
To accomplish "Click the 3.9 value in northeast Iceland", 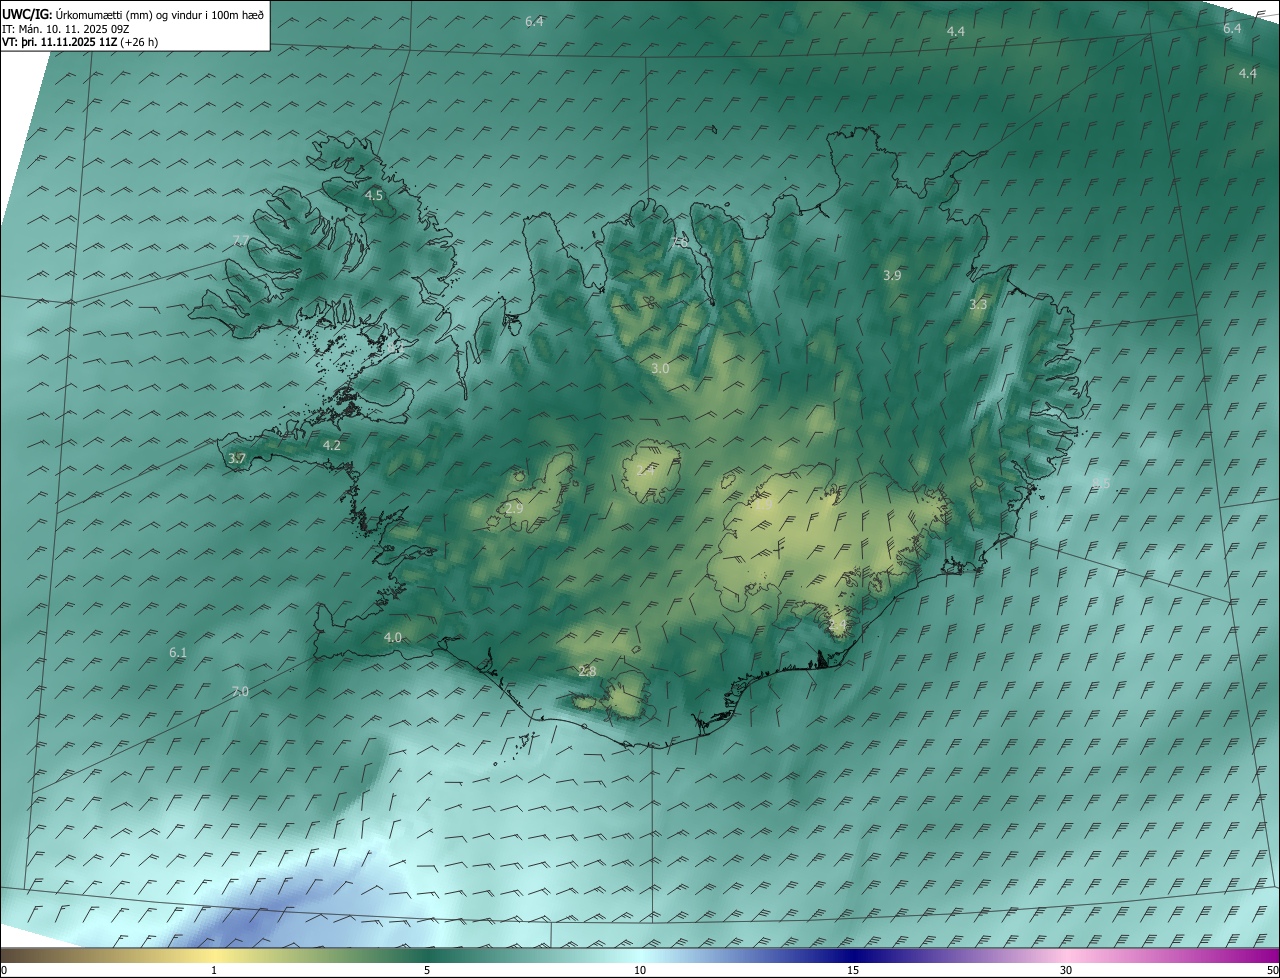I will [x=892, y=275].
